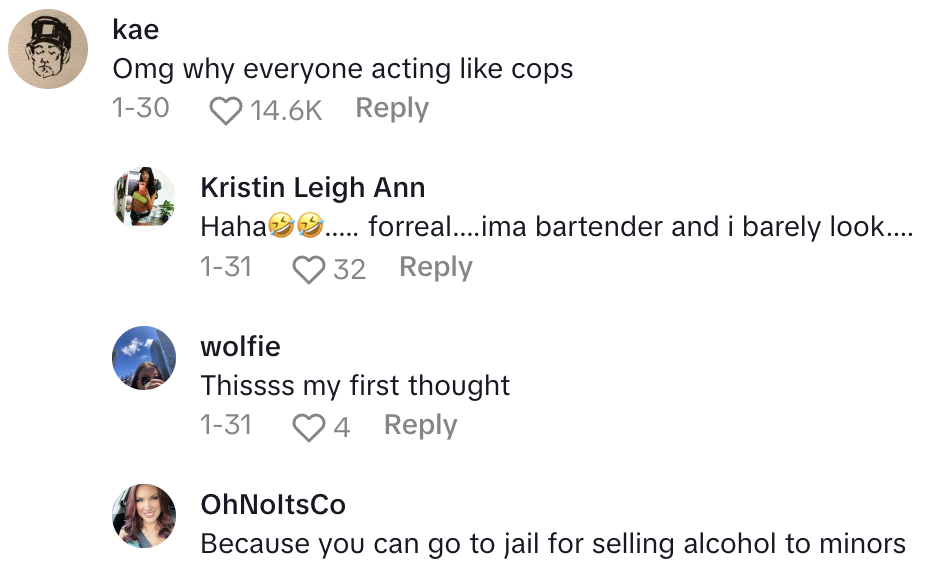Viewport: 944px width, 570px height.
Task: Hit Reply below wolfie's comment
Action: coord(420,425)
